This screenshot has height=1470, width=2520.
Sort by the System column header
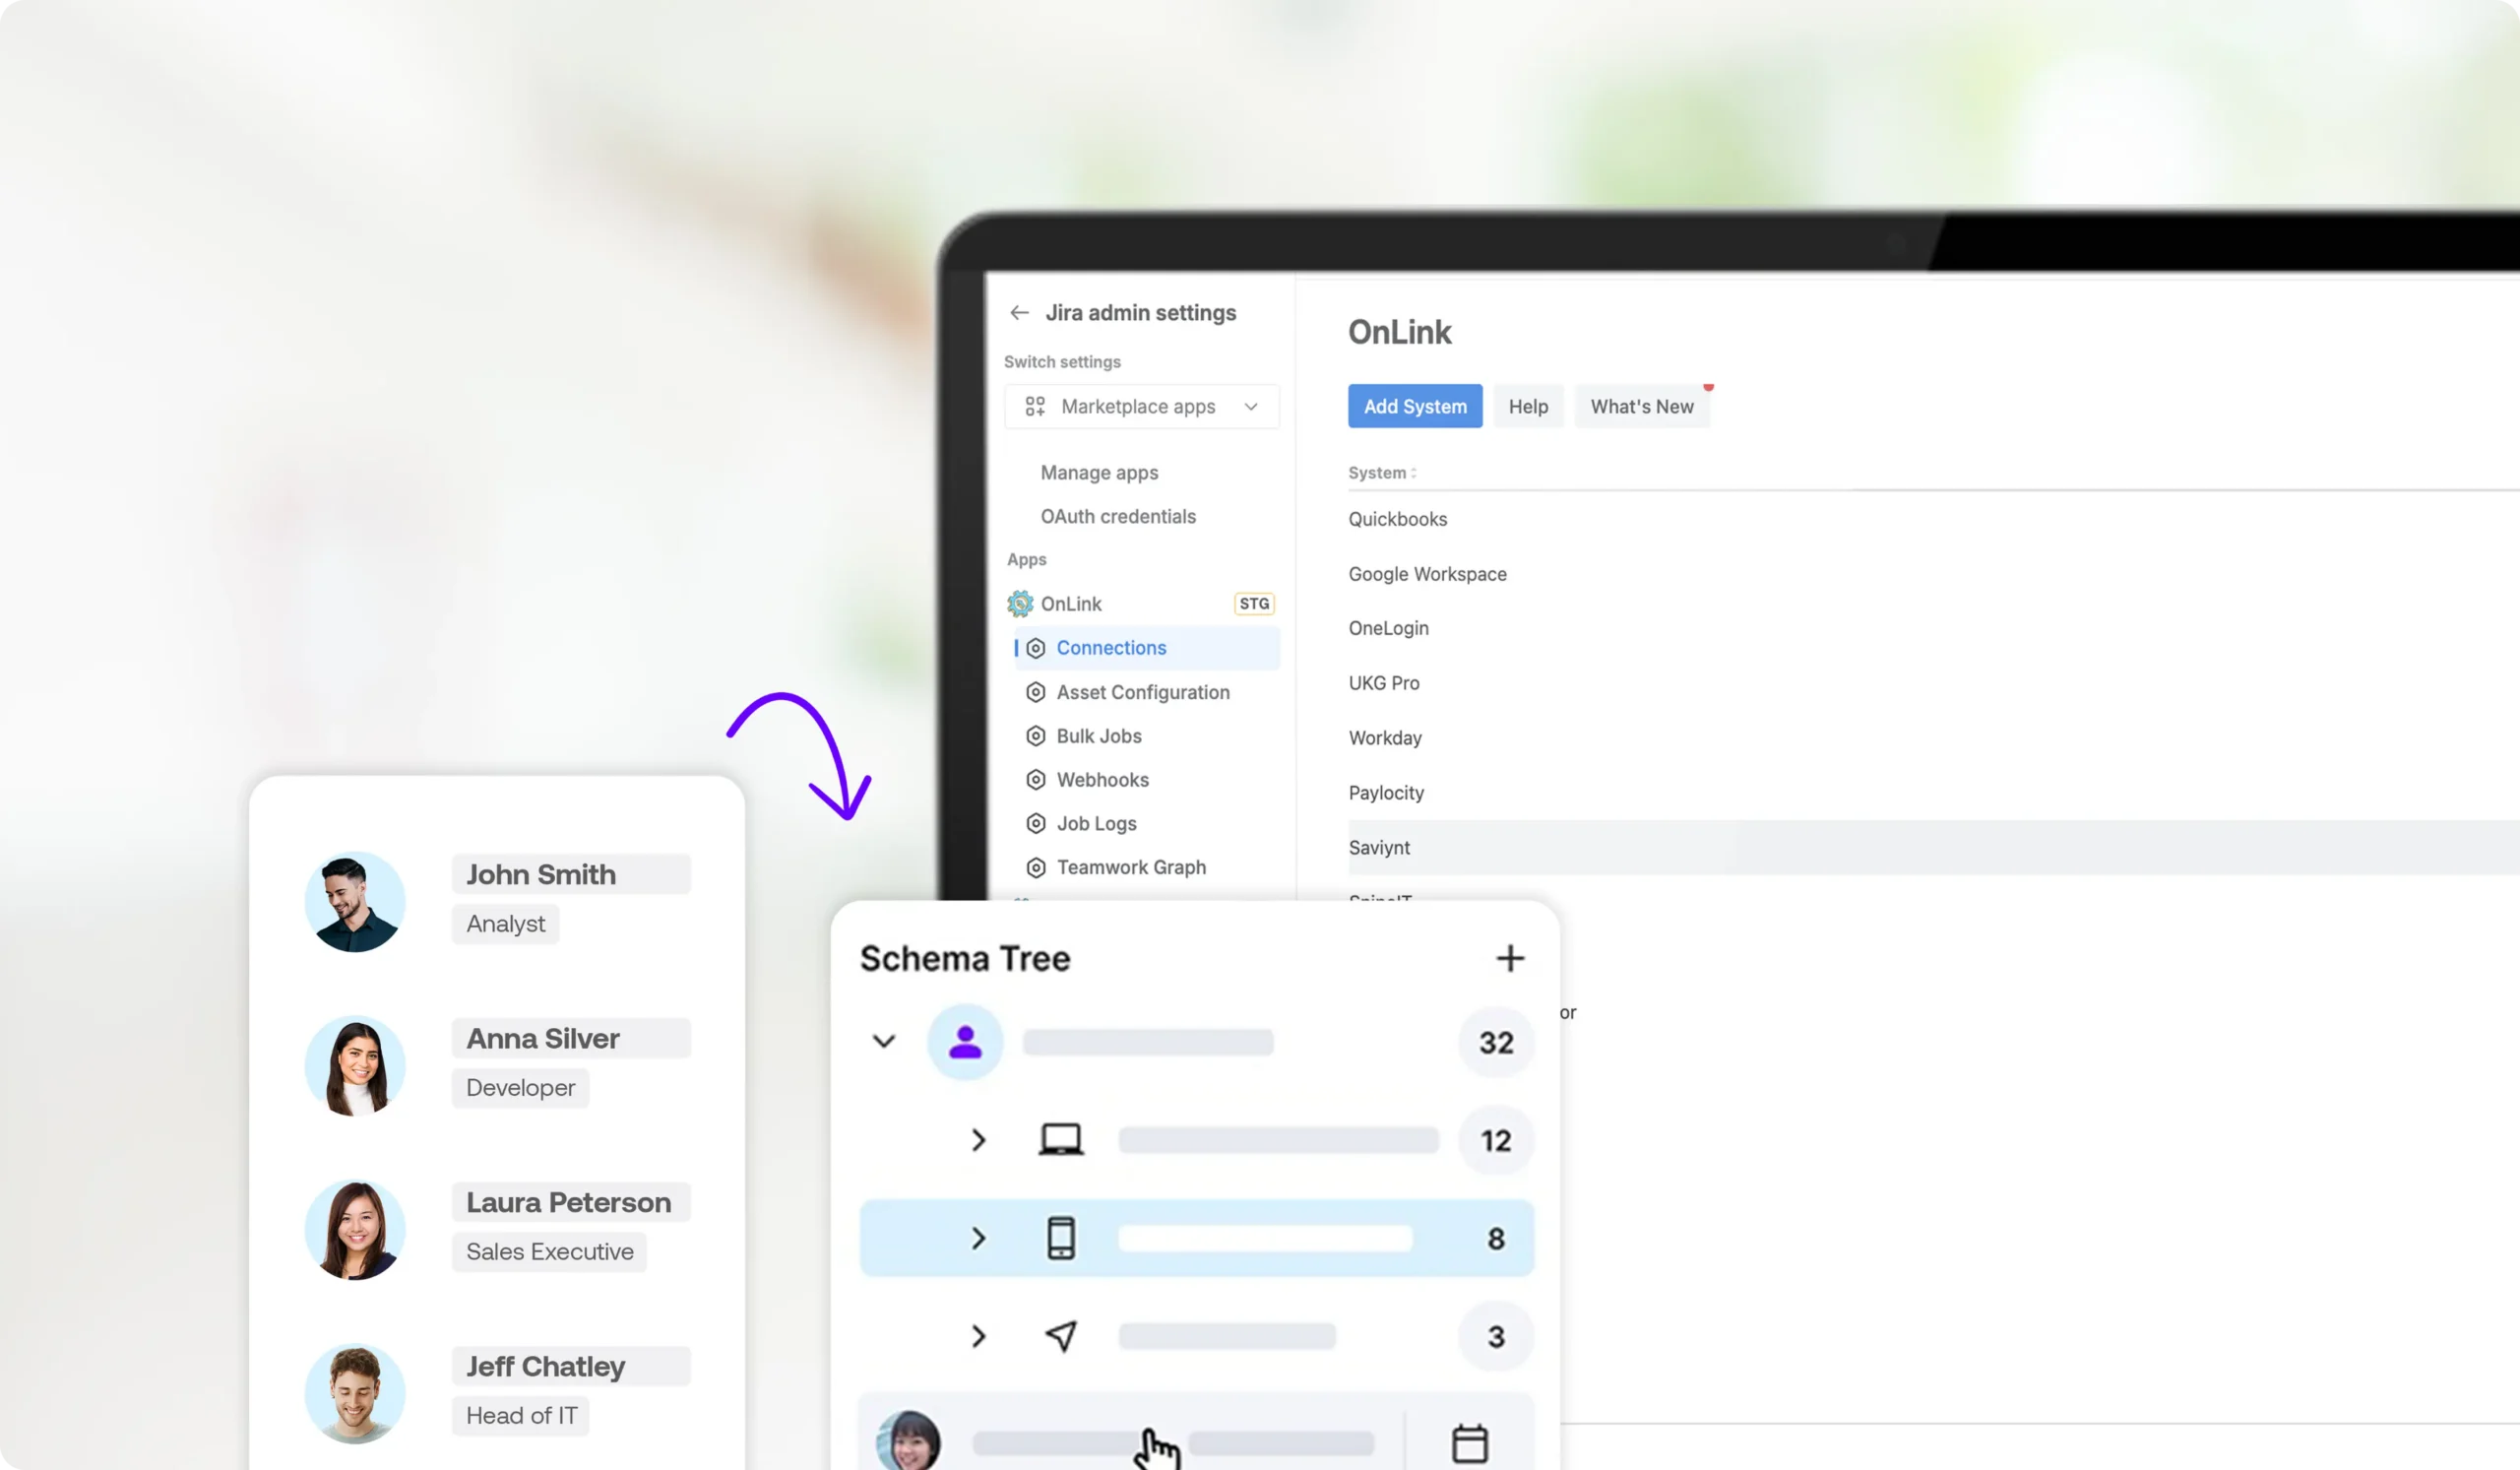click(x=1381, y=472)
